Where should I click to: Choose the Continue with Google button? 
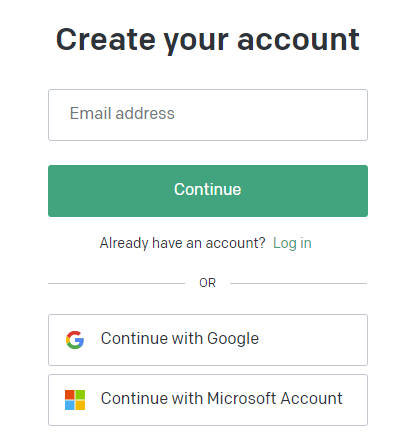tap(208, 340)
